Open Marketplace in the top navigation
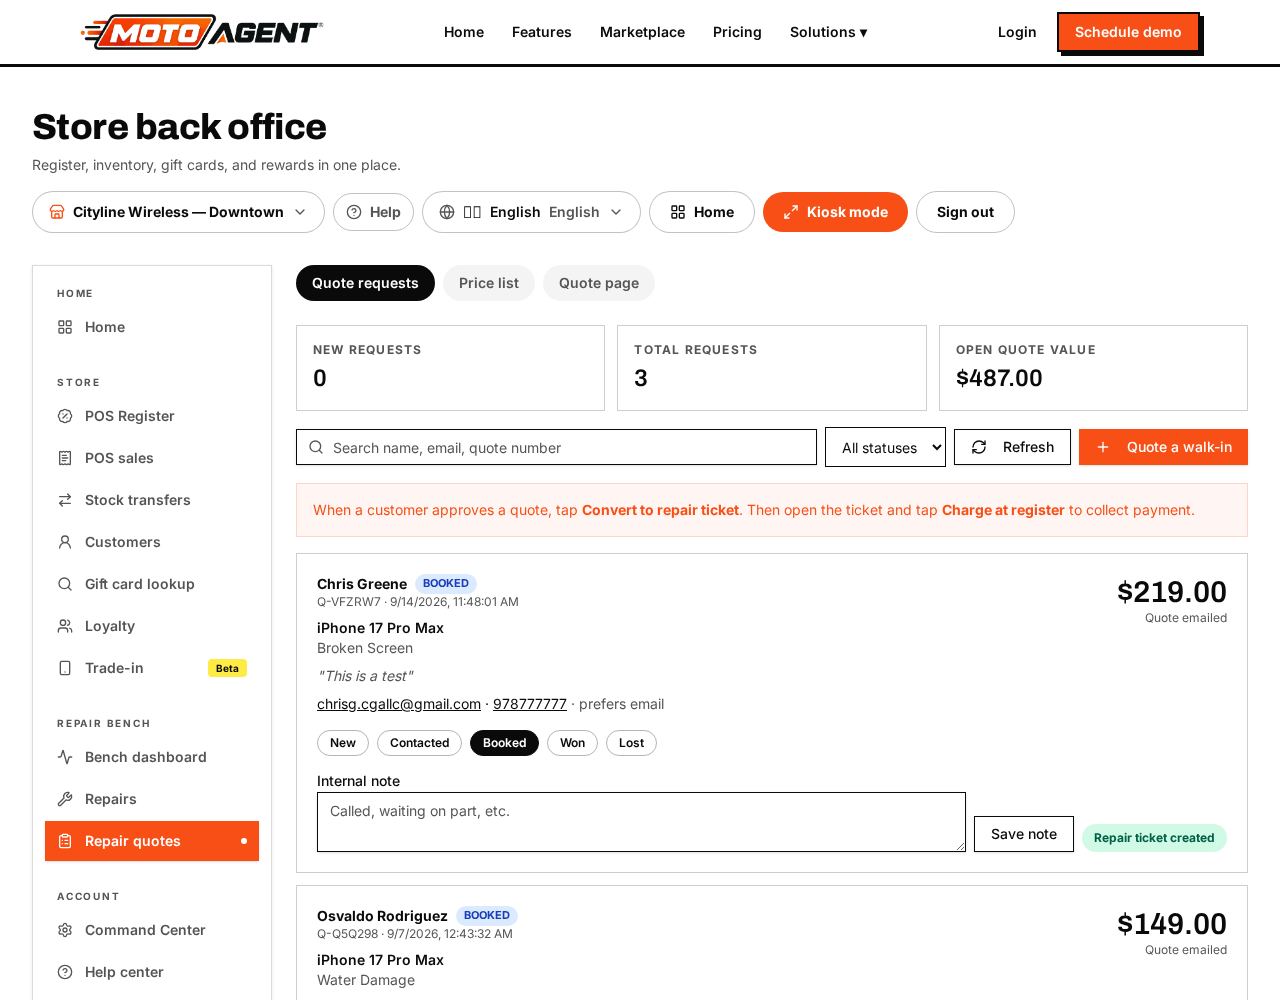The height and width of the screenshot is (1000, 1280). click(x=642, y=32)
